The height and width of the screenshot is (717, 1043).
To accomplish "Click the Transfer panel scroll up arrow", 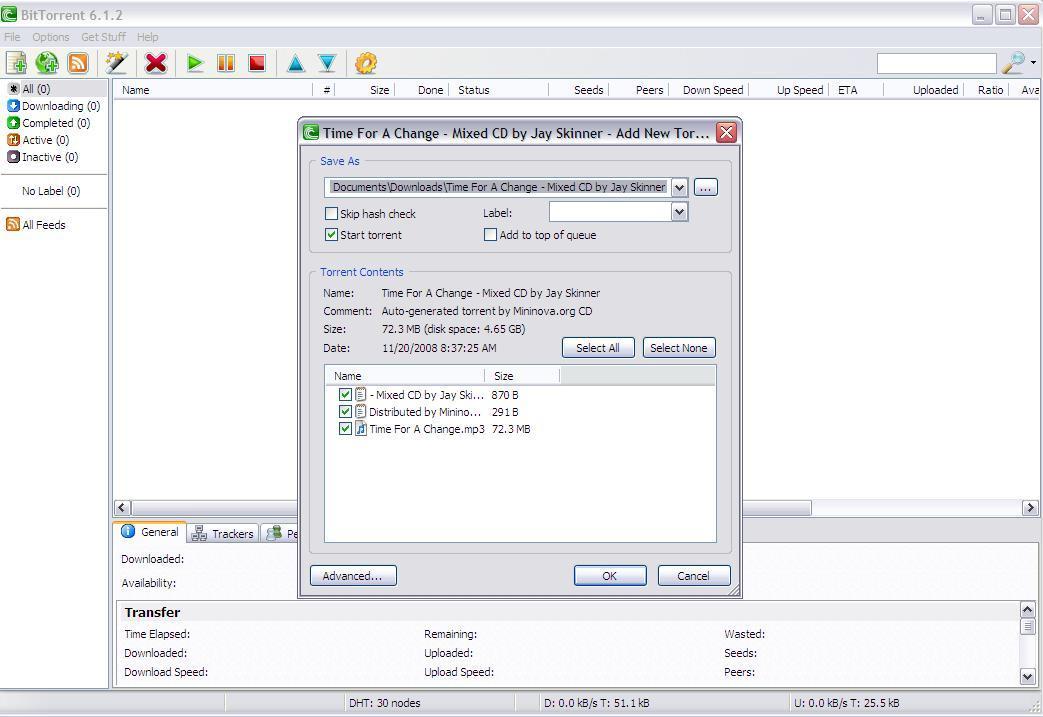I will click(1028, 609).
